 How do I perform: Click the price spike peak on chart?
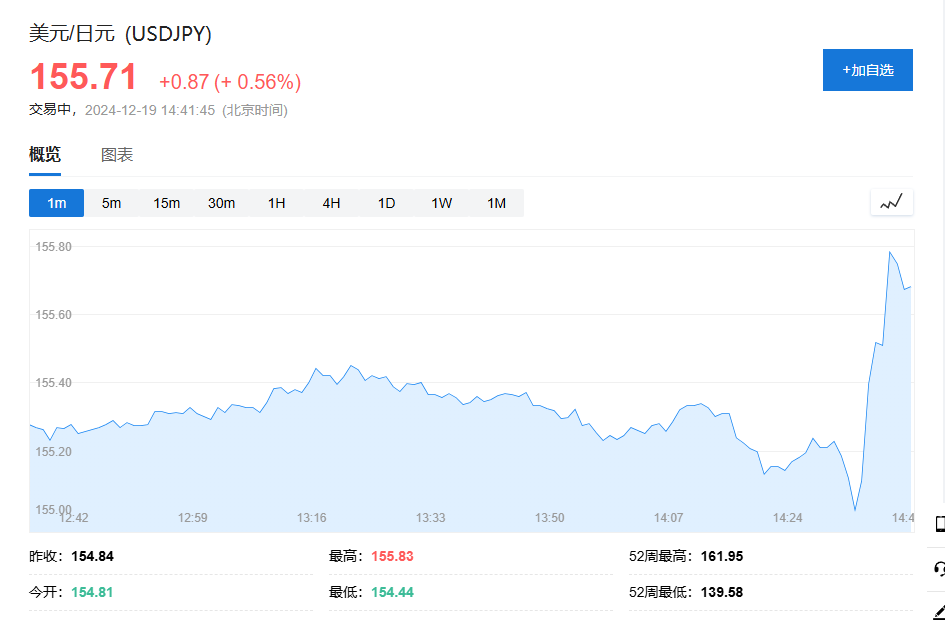point(889,252)
